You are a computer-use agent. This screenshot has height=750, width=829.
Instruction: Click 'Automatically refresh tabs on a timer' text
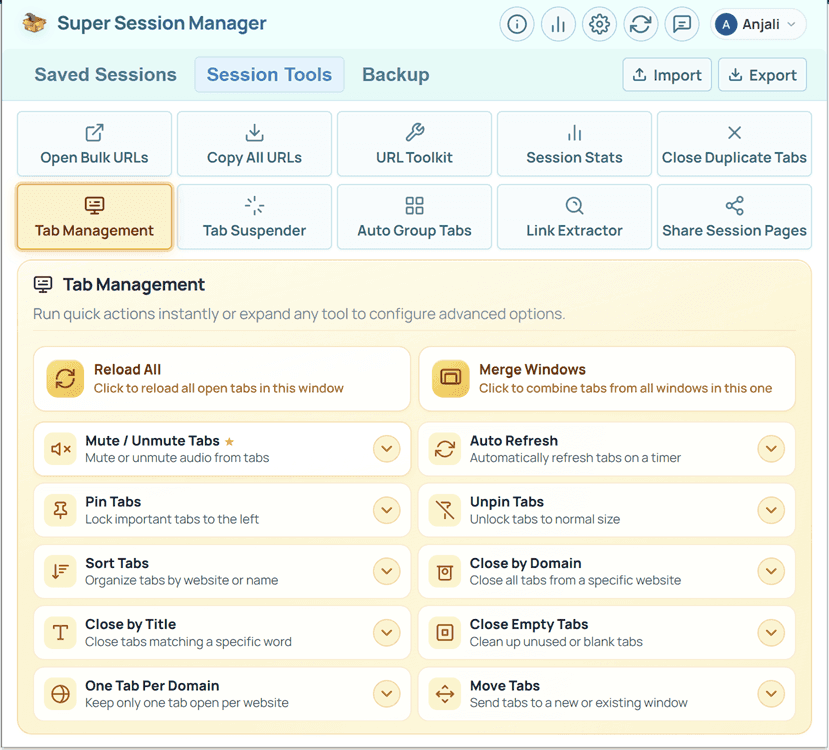(575, 458)
